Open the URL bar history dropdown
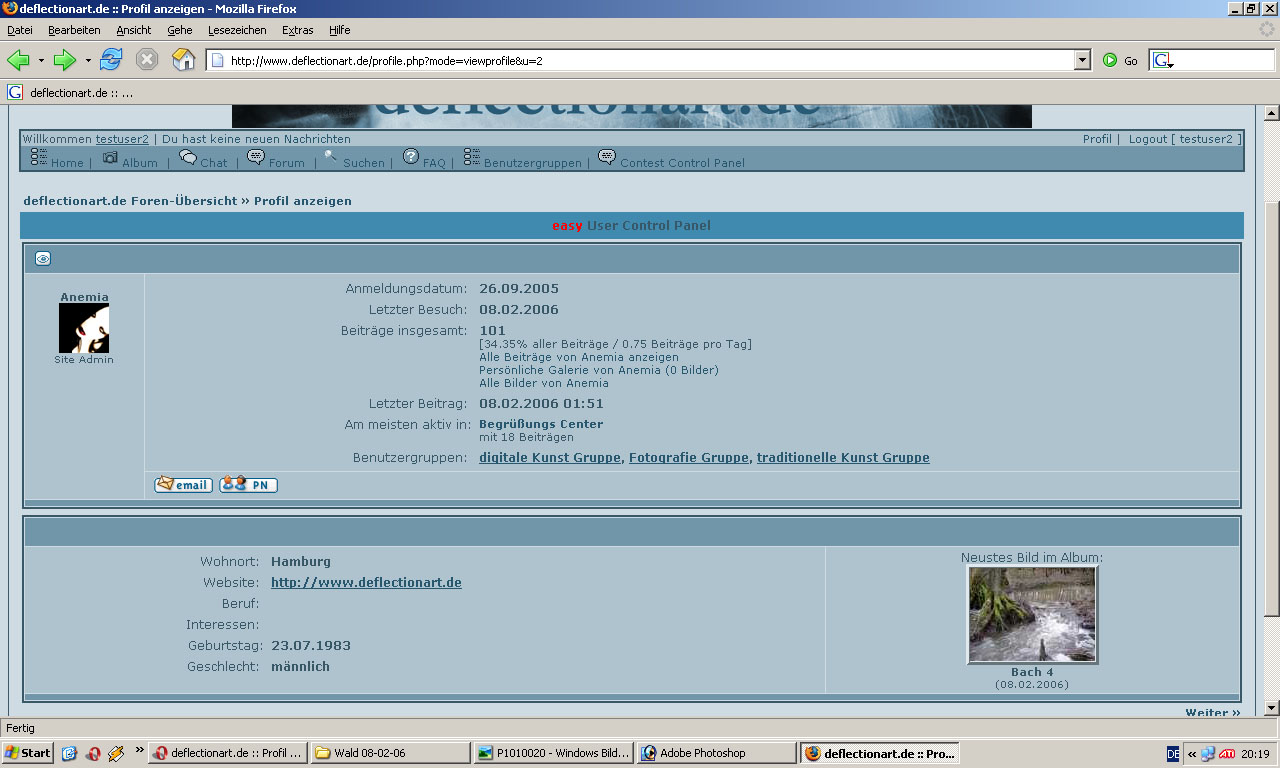1280x768 pixels. pyautogui.click(x=1082, y=60)
